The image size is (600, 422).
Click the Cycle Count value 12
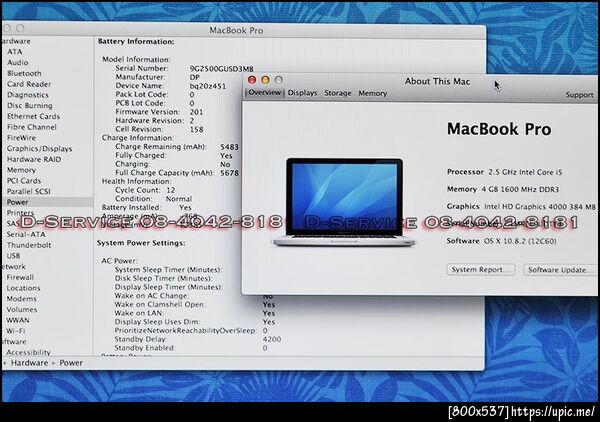171,190
